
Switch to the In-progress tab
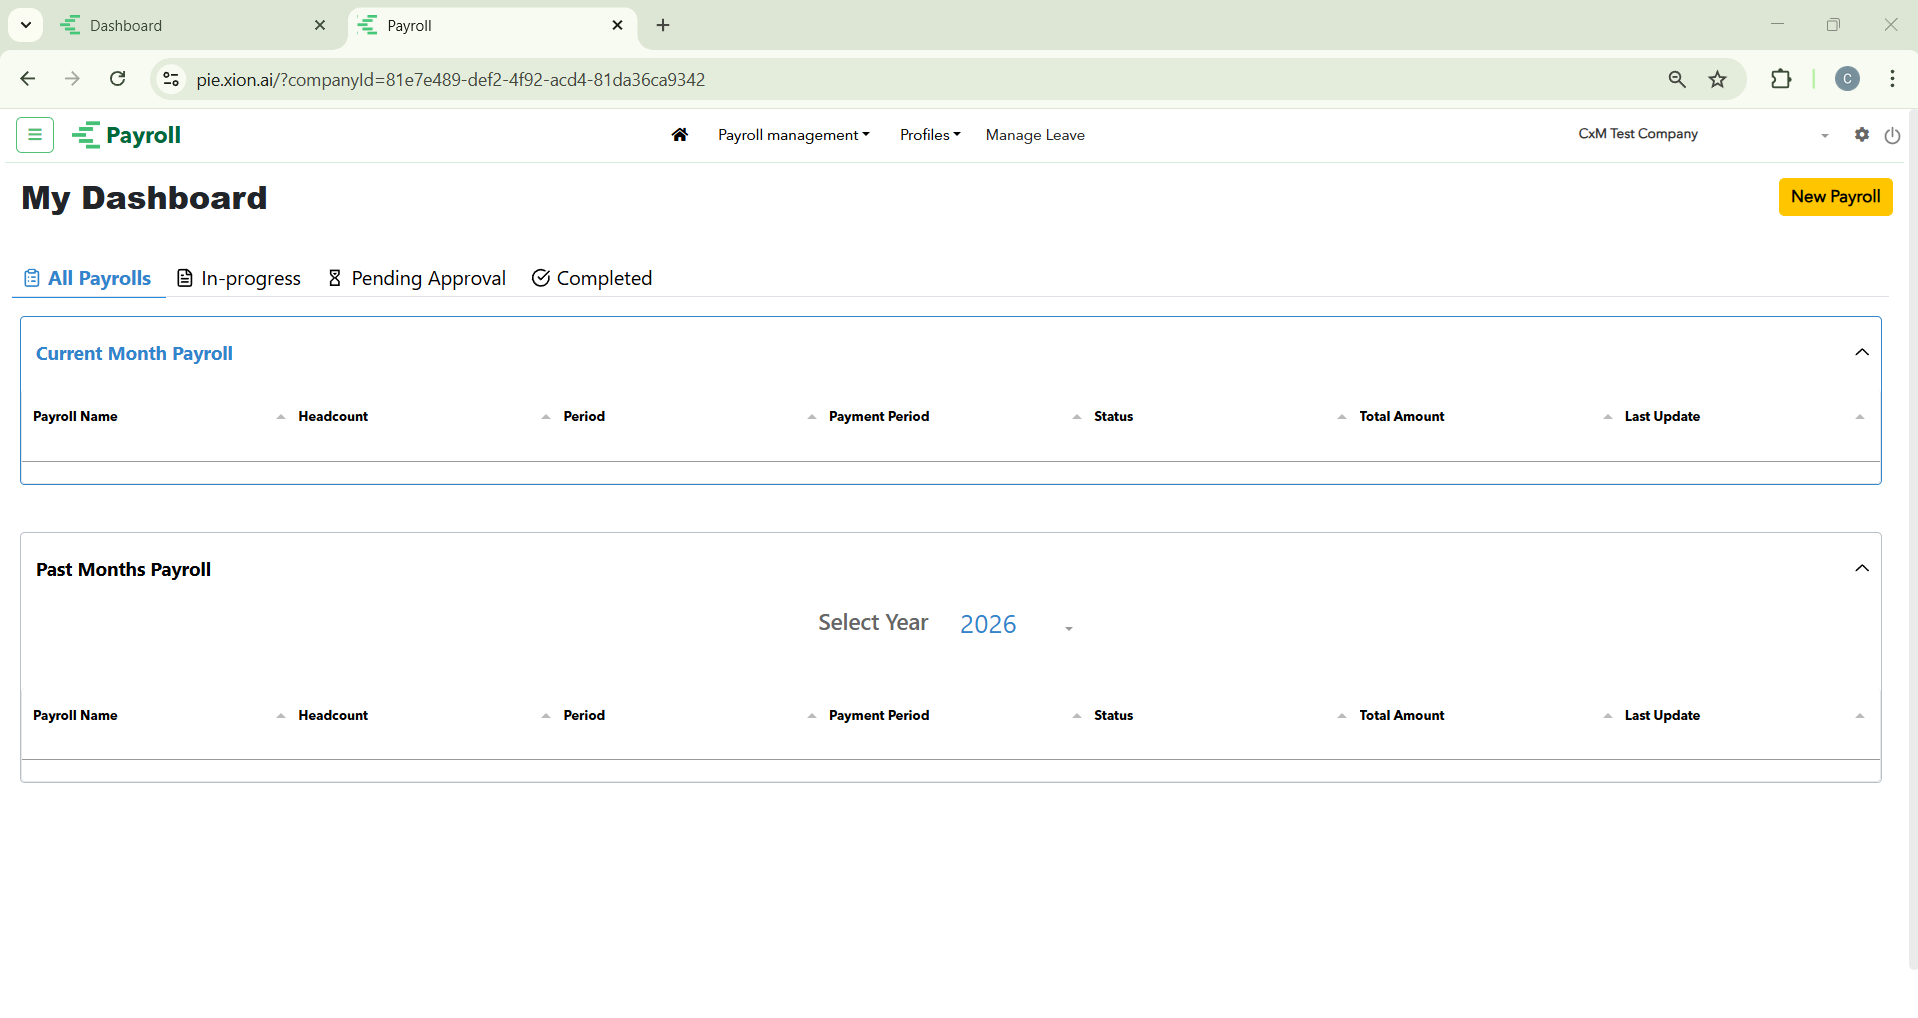(239, 278)
